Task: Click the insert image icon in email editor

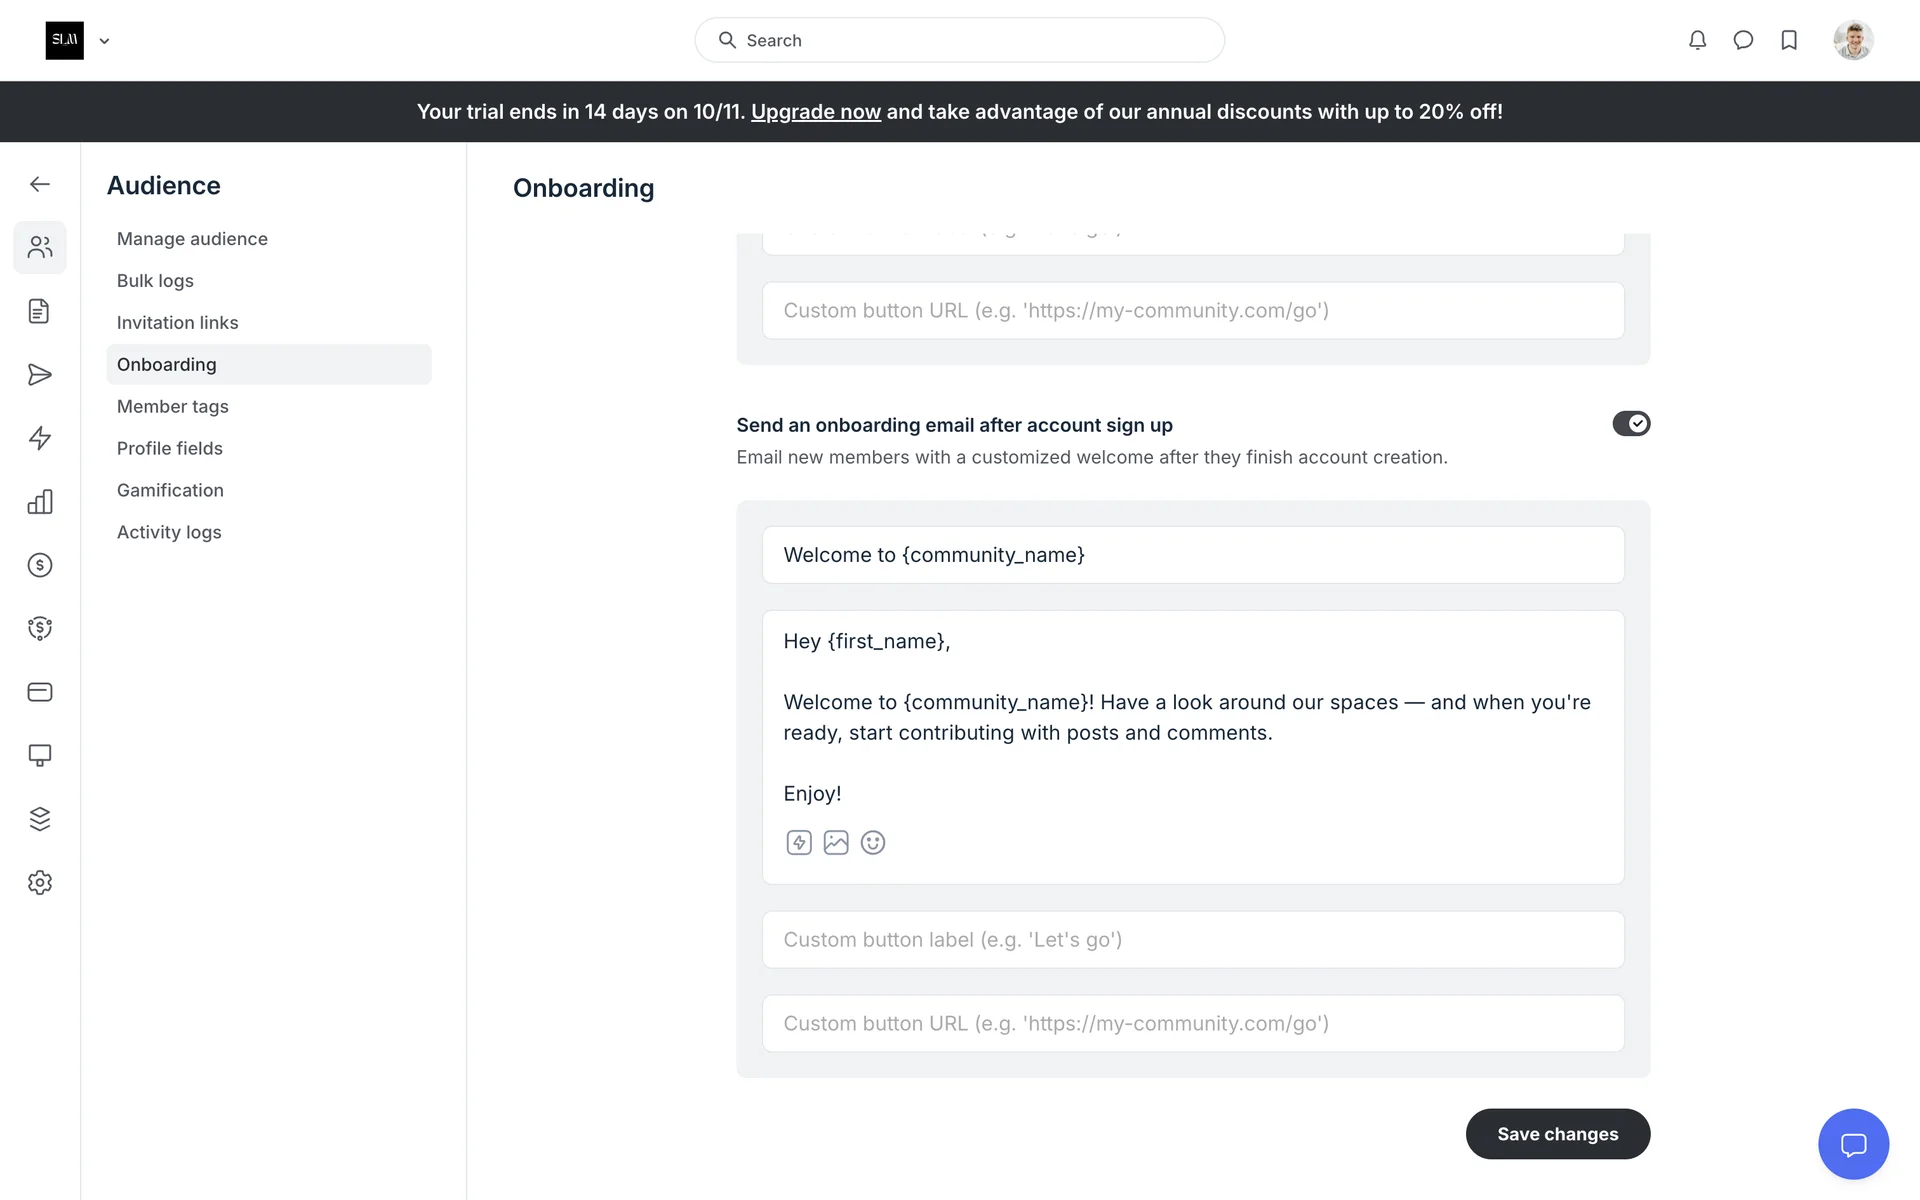Action: 836,843
